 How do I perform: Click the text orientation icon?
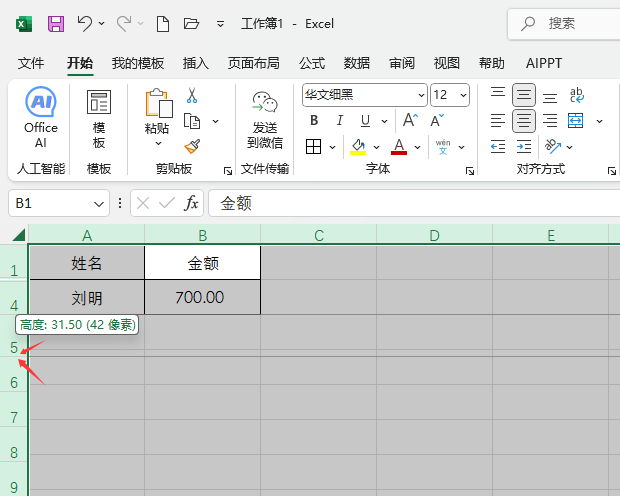[x=553, y=147]
